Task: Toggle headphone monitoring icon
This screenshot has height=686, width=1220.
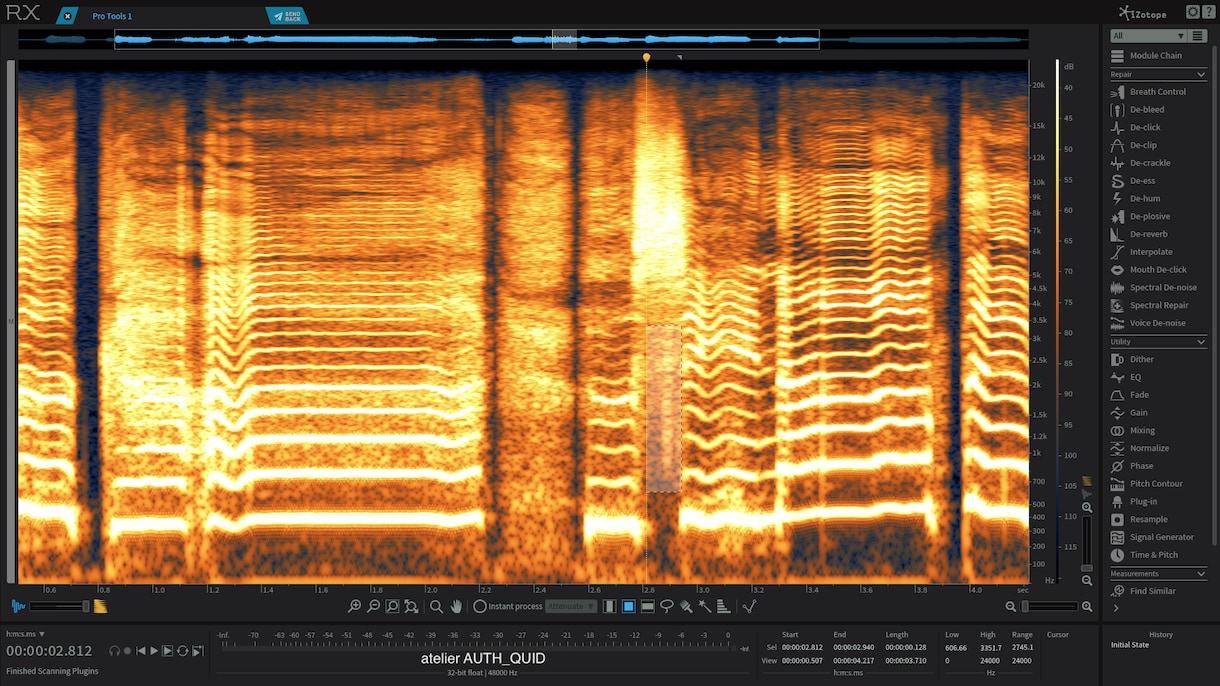Action: pos(114,651)
